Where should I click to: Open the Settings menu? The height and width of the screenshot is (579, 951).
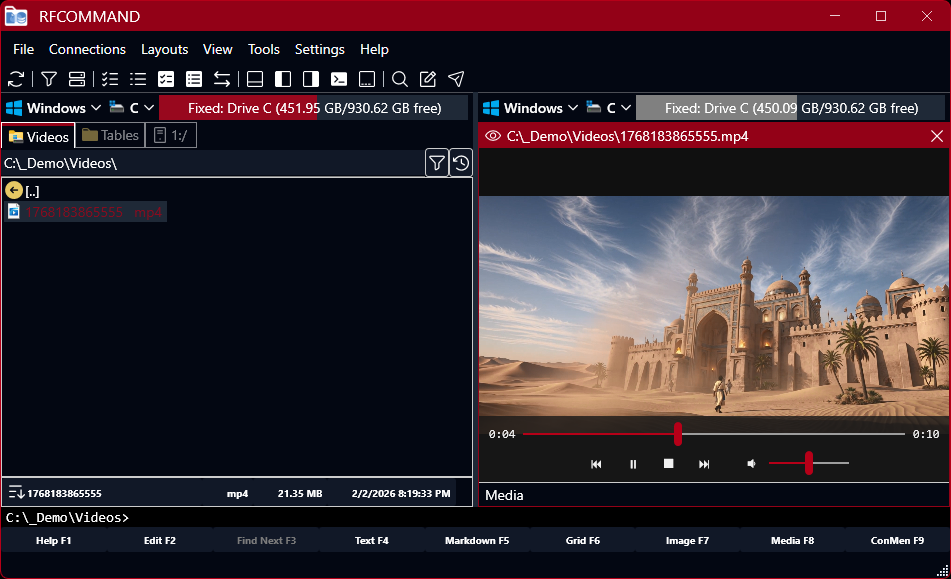(x=320, y=49)
